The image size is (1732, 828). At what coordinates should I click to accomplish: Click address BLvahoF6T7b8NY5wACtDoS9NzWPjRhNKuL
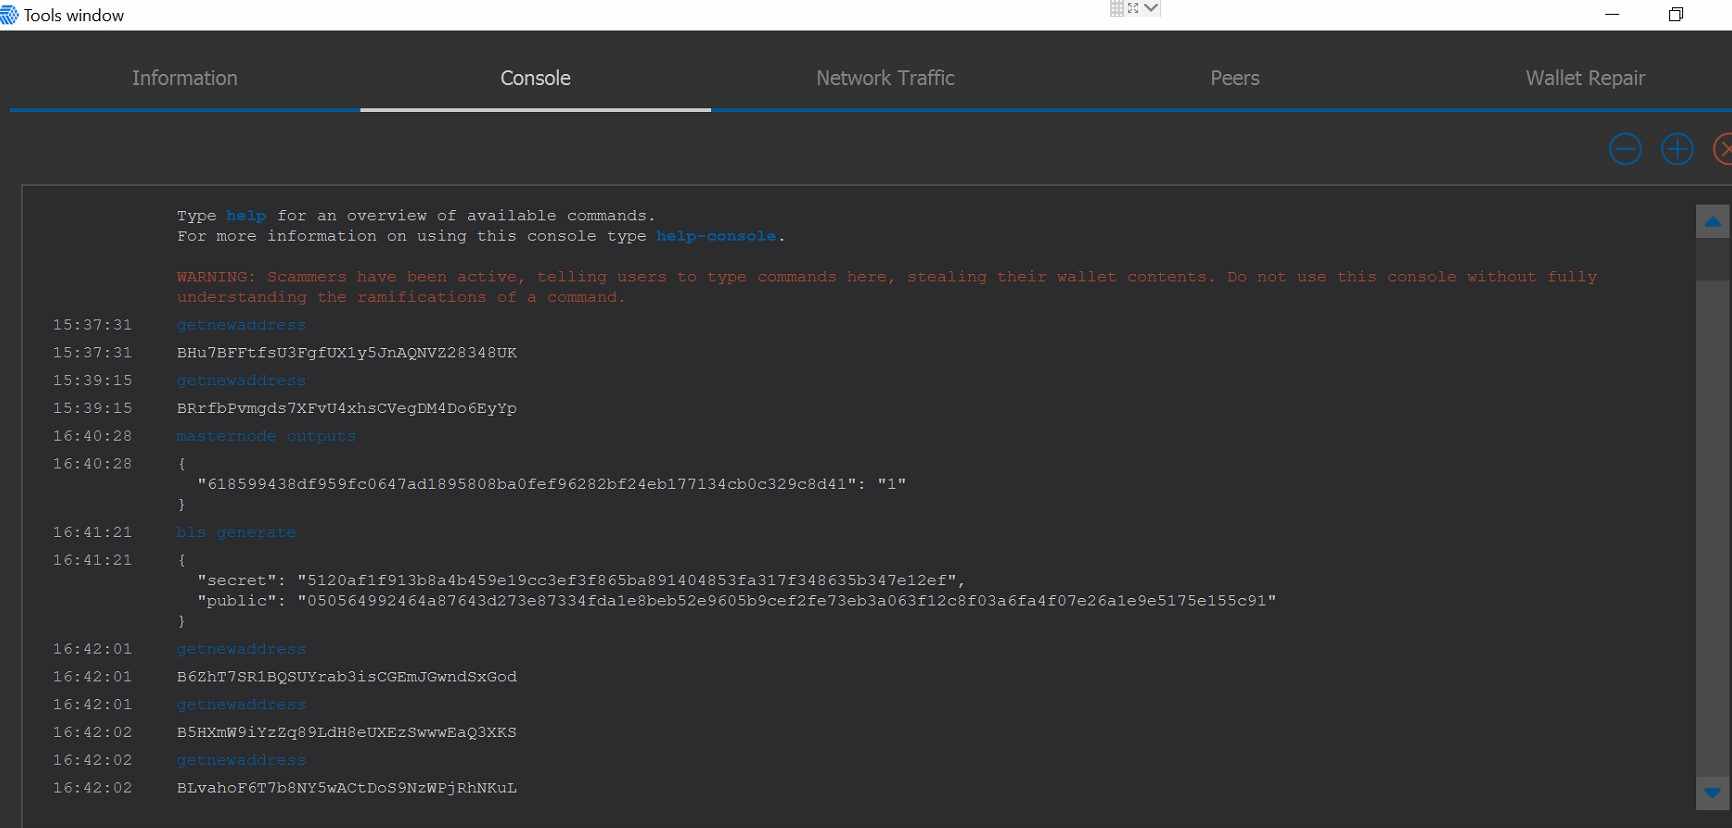(347, 788)
